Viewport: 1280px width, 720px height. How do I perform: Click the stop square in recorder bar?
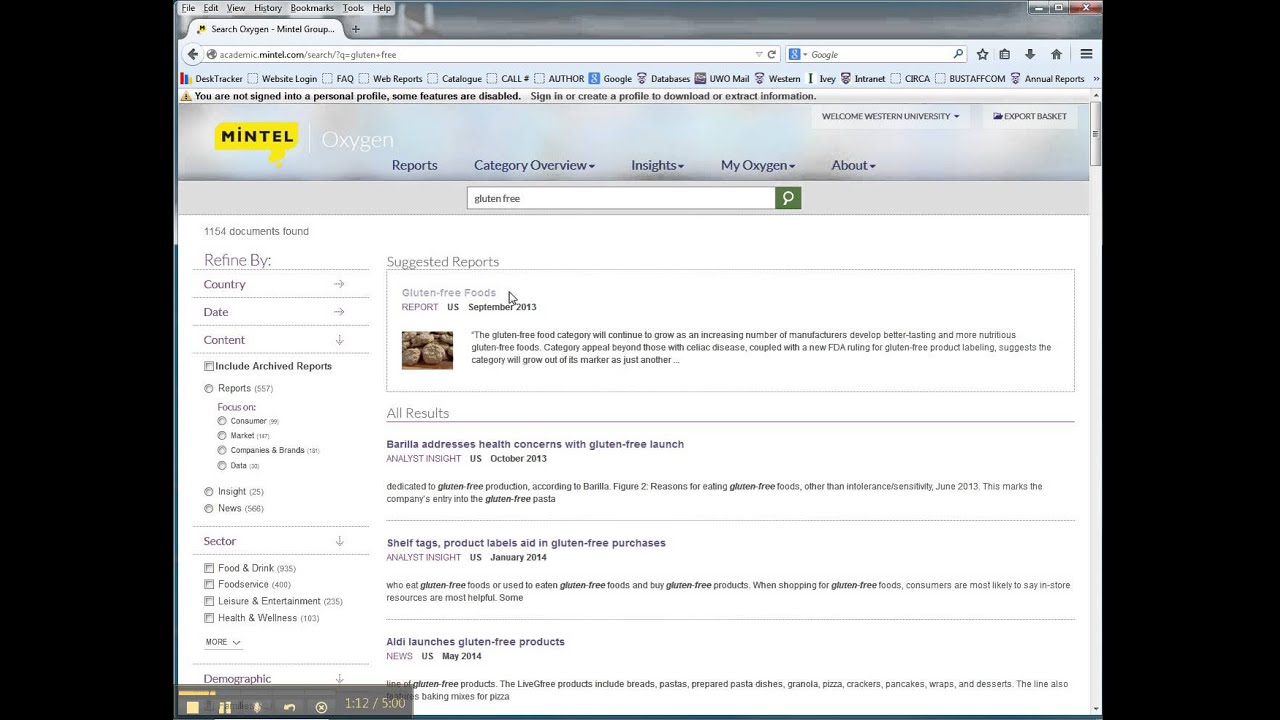tap(192, 707)
